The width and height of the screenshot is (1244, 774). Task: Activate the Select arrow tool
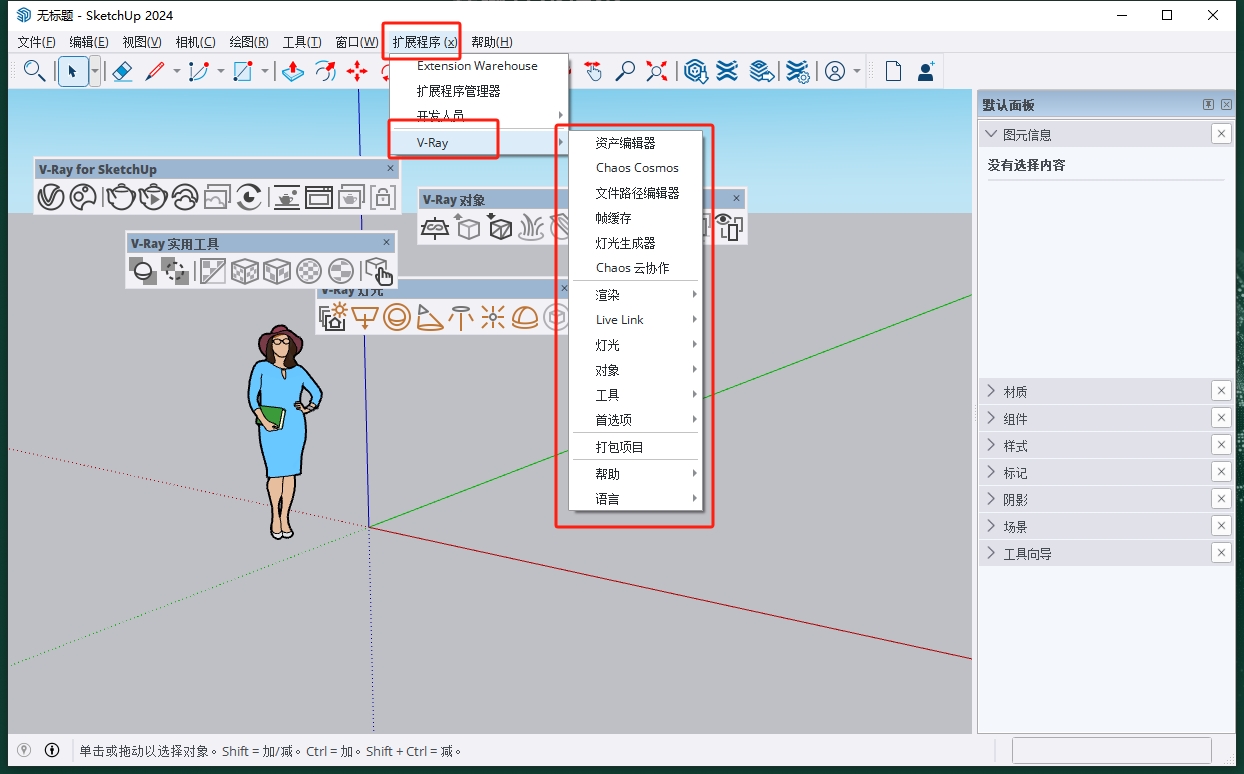pos(72,71)
